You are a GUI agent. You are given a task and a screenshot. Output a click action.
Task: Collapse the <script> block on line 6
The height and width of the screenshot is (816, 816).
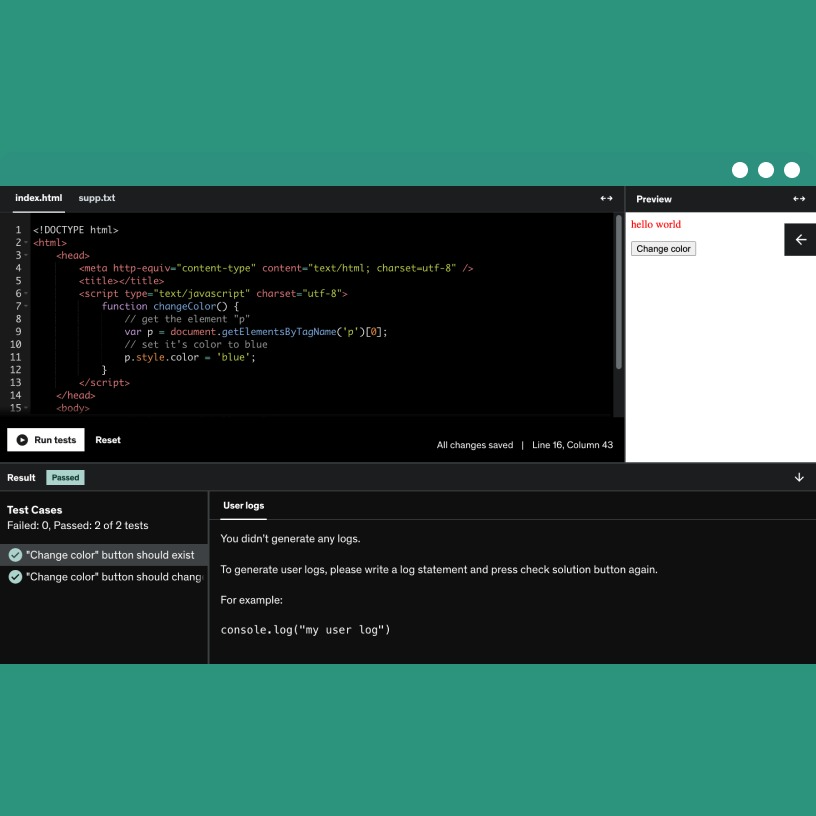point(27,294)
